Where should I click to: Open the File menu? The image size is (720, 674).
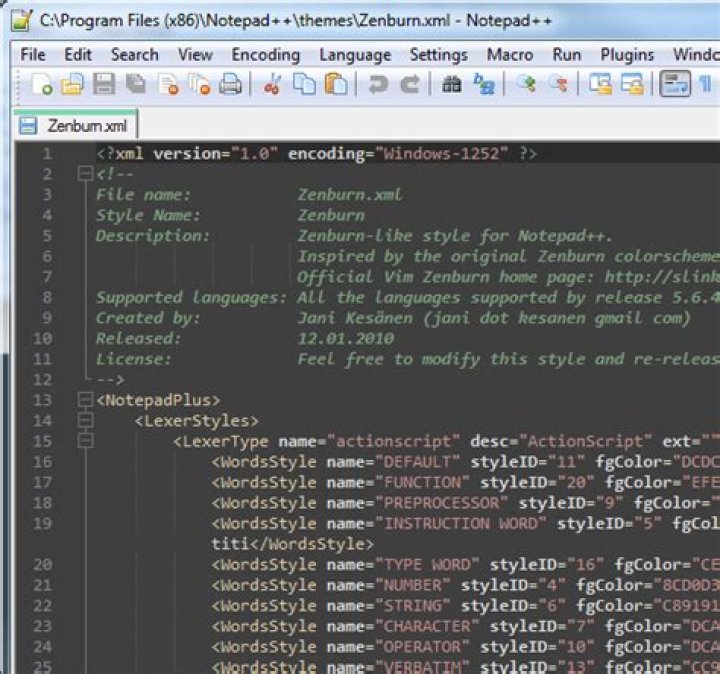tap(33, 55)
